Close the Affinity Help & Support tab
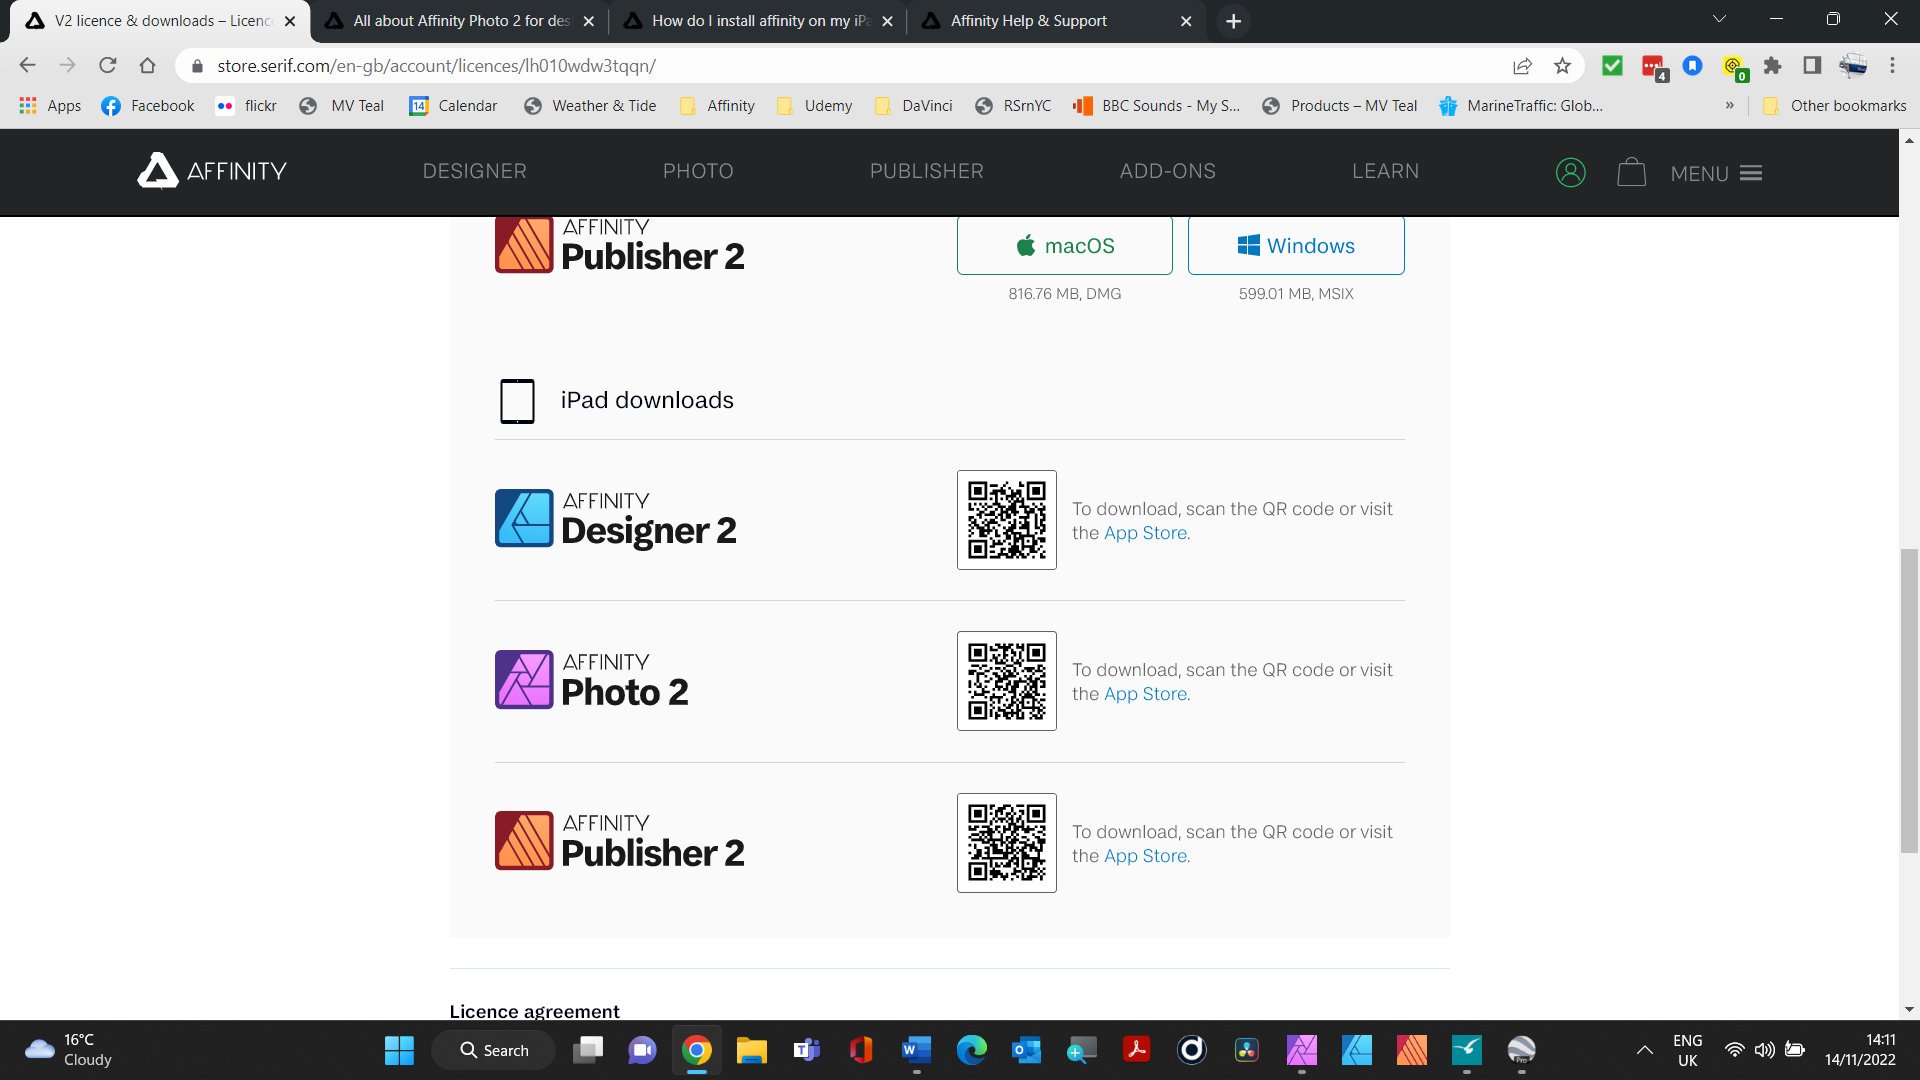 click(x=1186, y=21)
